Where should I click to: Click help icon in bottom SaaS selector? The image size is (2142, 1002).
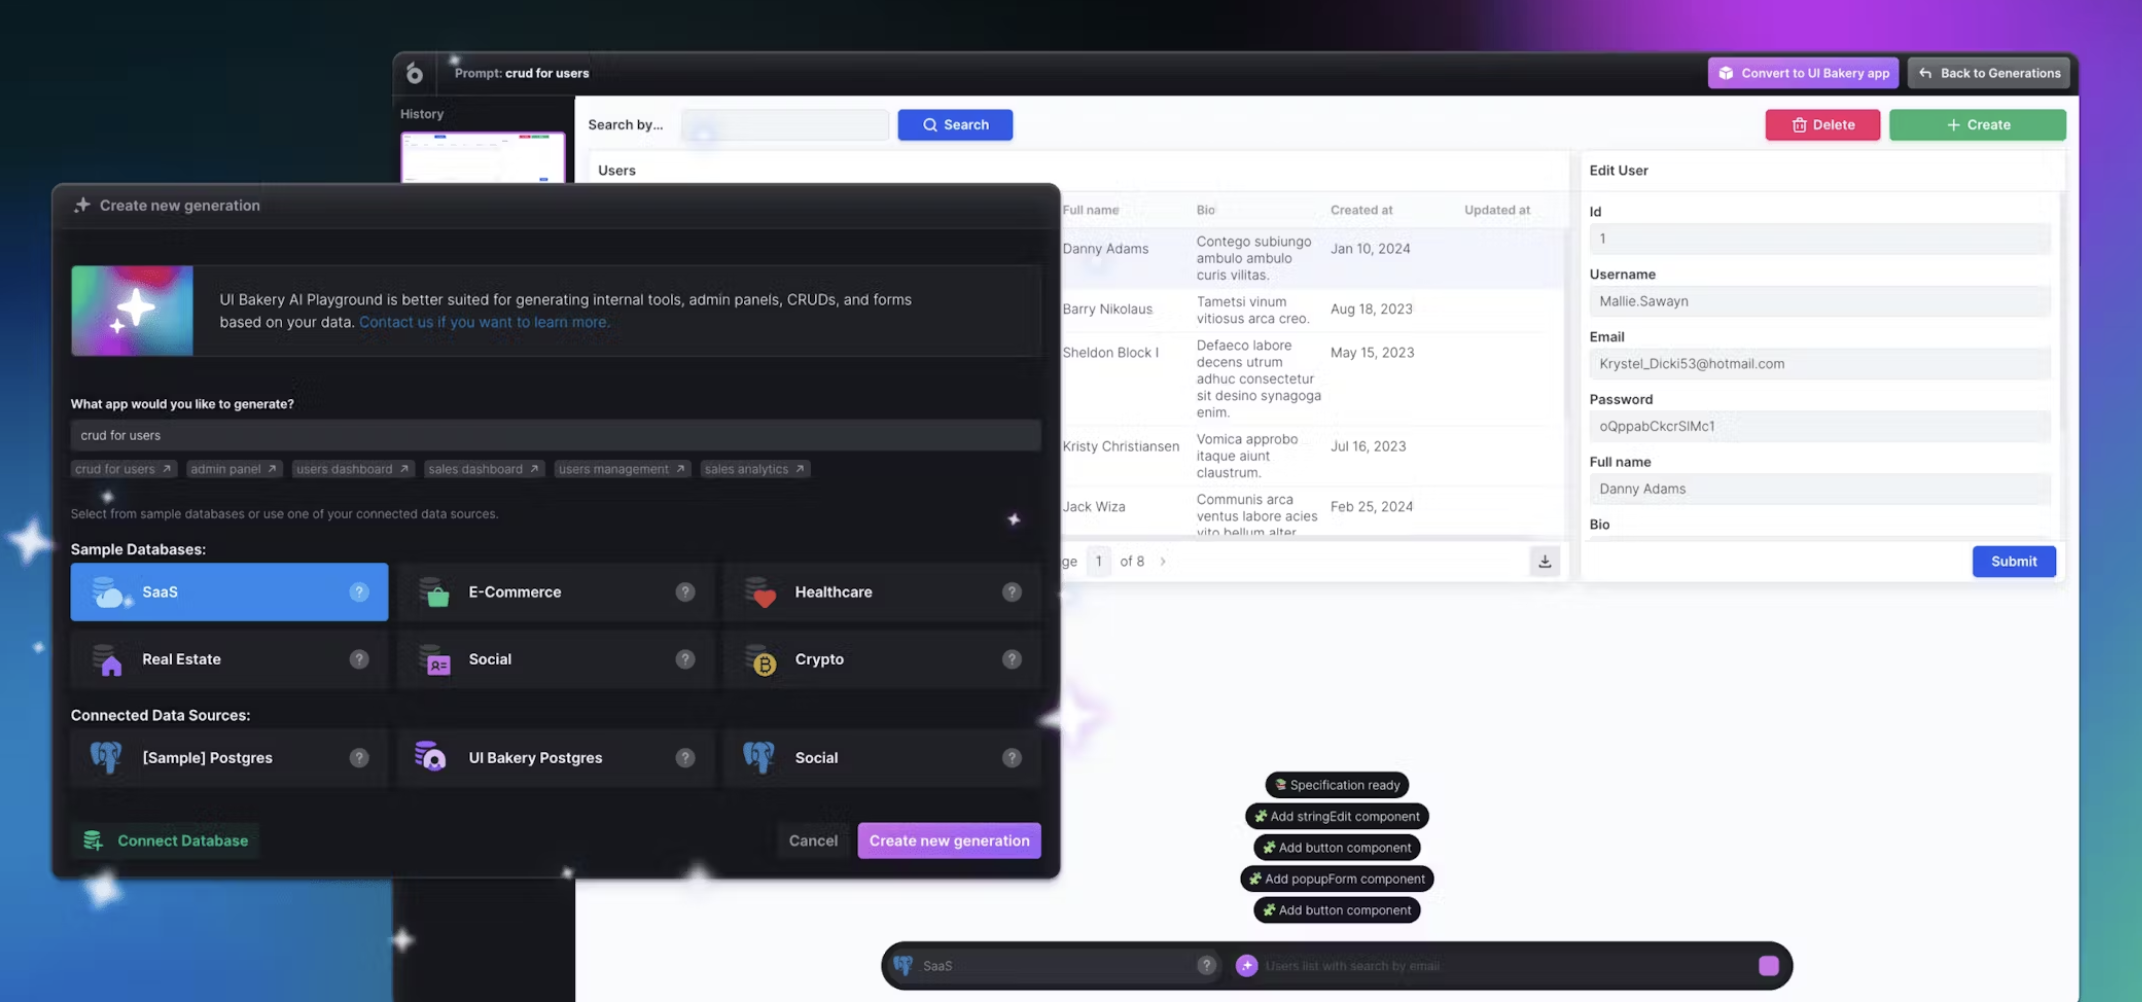(1206, 965)
